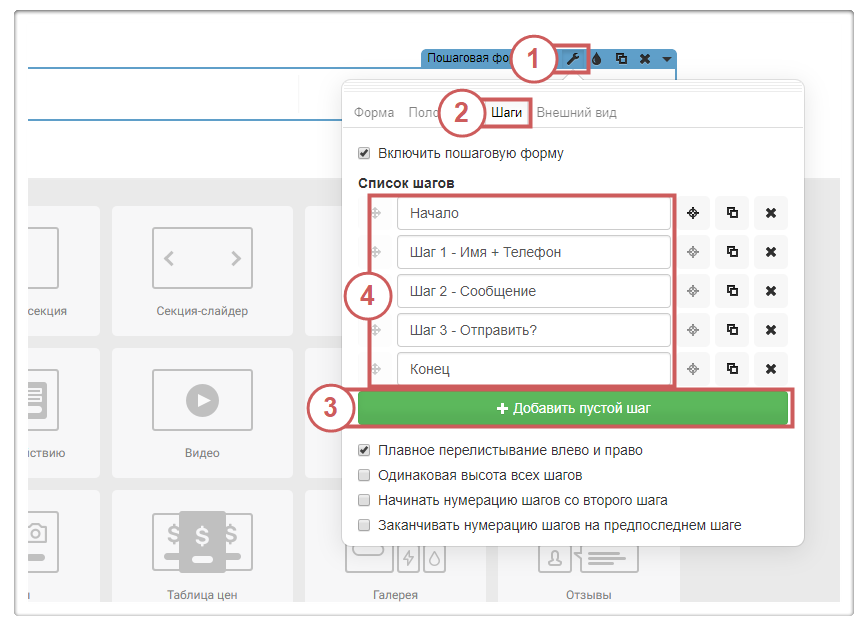Expand widget toolbar dropdown arrow
Screen dimensions: 868x627
coord(667,59)
